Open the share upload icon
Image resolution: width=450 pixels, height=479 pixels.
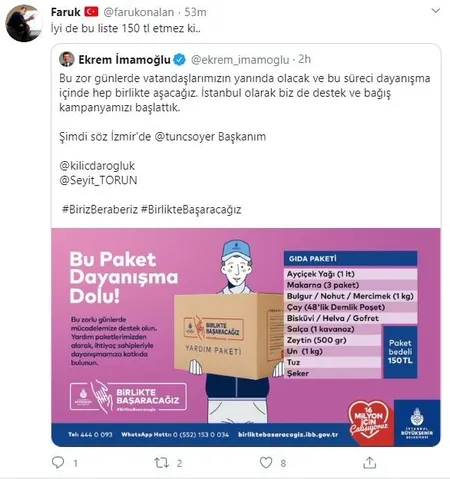click(369, 462)
